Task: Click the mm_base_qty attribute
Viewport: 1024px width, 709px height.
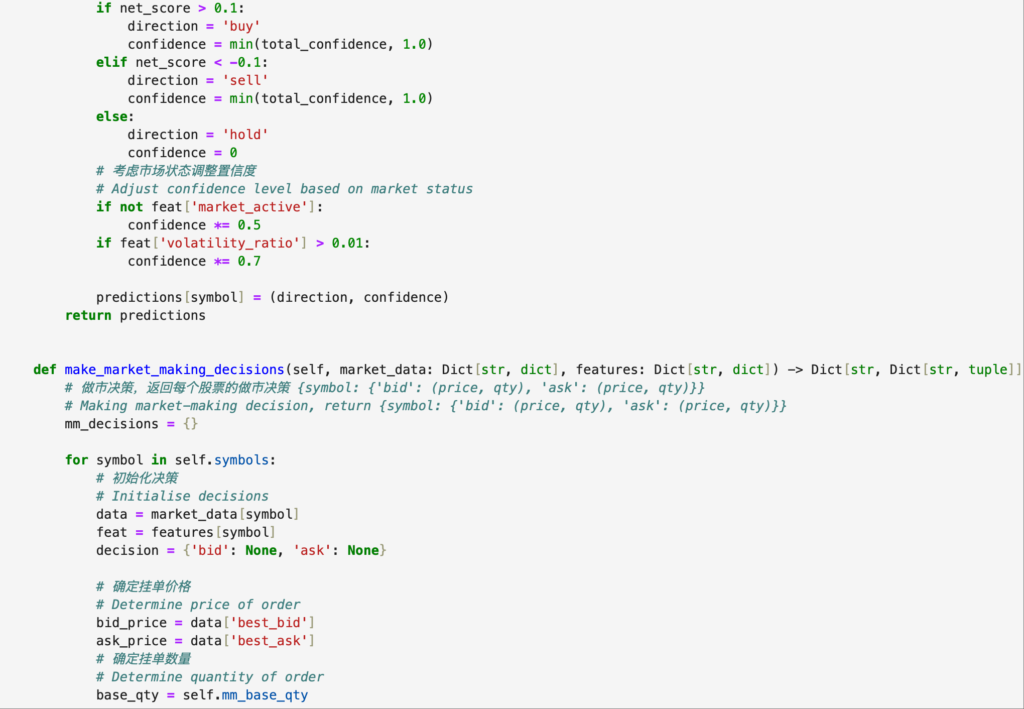Action: click(x=268, y=694)
